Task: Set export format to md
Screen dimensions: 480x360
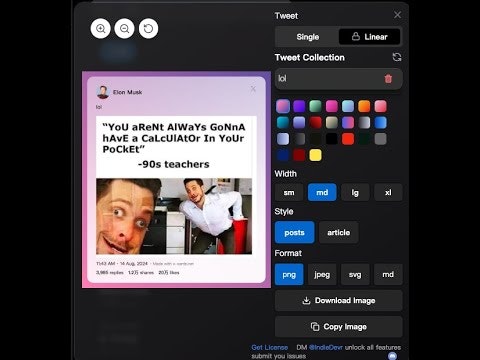Action: [388, 275]
